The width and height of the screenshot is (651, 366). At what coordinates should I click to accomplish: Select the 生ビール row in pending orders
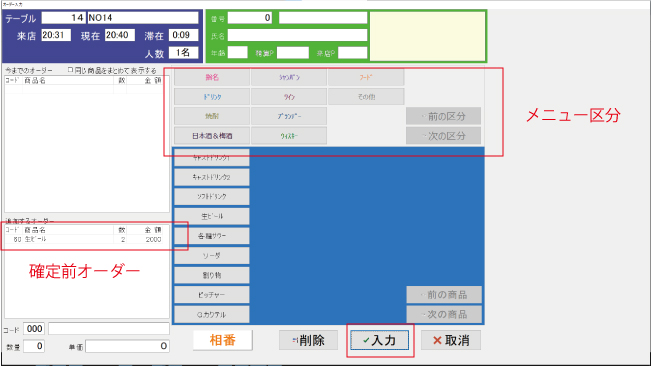pos(84,239)
